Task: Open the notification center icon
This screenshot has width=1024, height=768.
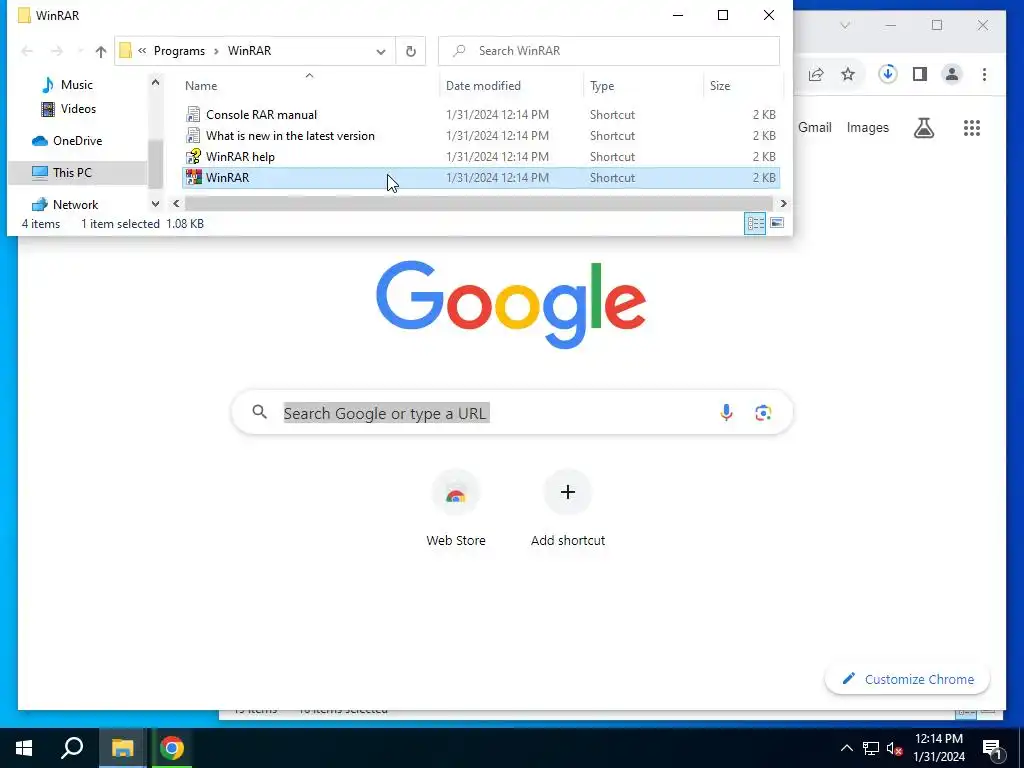Action: [993, 749]
